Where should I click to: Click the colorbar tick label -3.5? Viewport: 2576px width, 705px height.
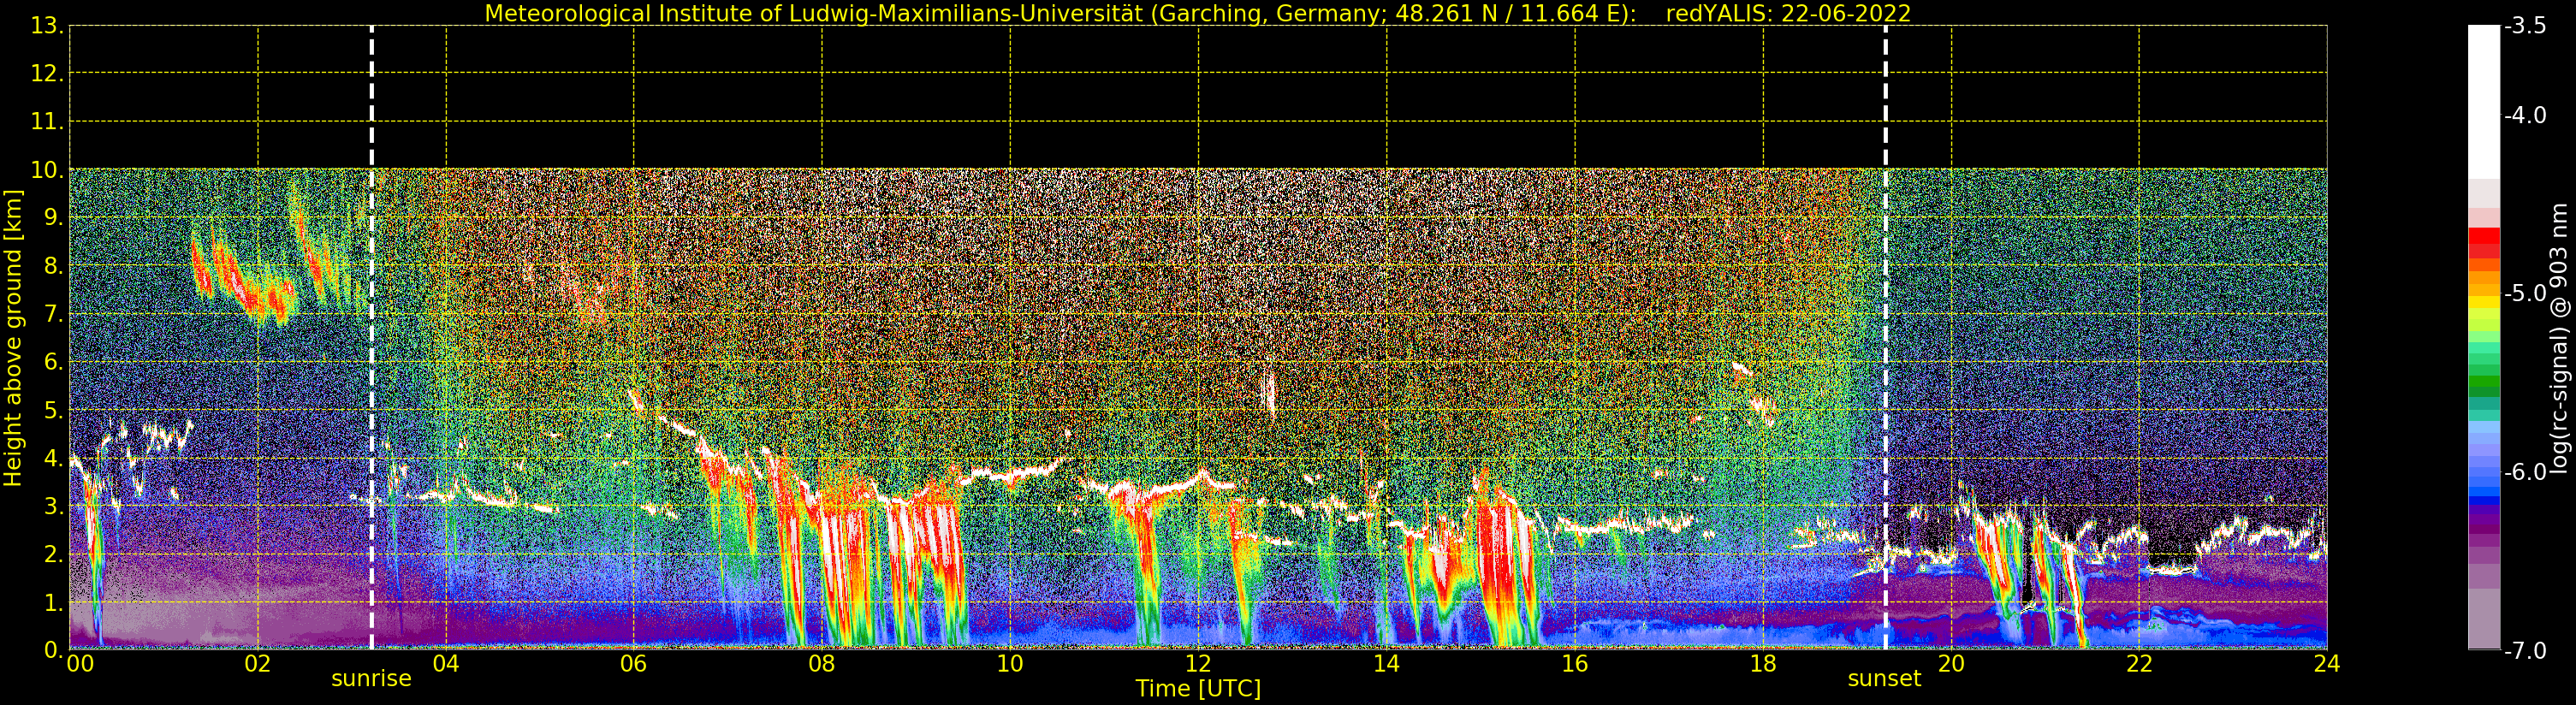[2525, 26]
